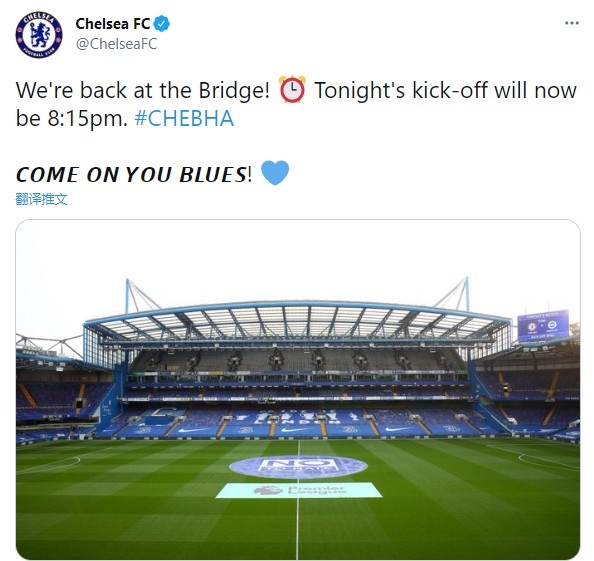Screen dimensions: 594x561
Task: Click the Premier League banner on pitch
Action: click(x=299, y=490)
